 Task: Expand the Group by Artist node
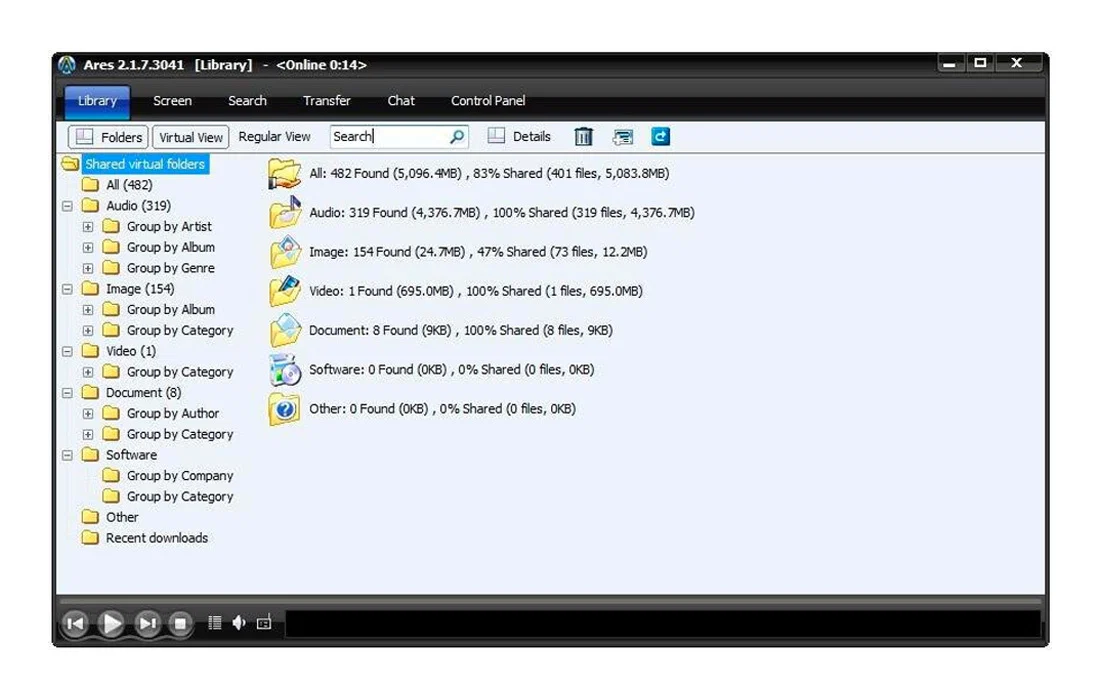[x=88, y=227]
